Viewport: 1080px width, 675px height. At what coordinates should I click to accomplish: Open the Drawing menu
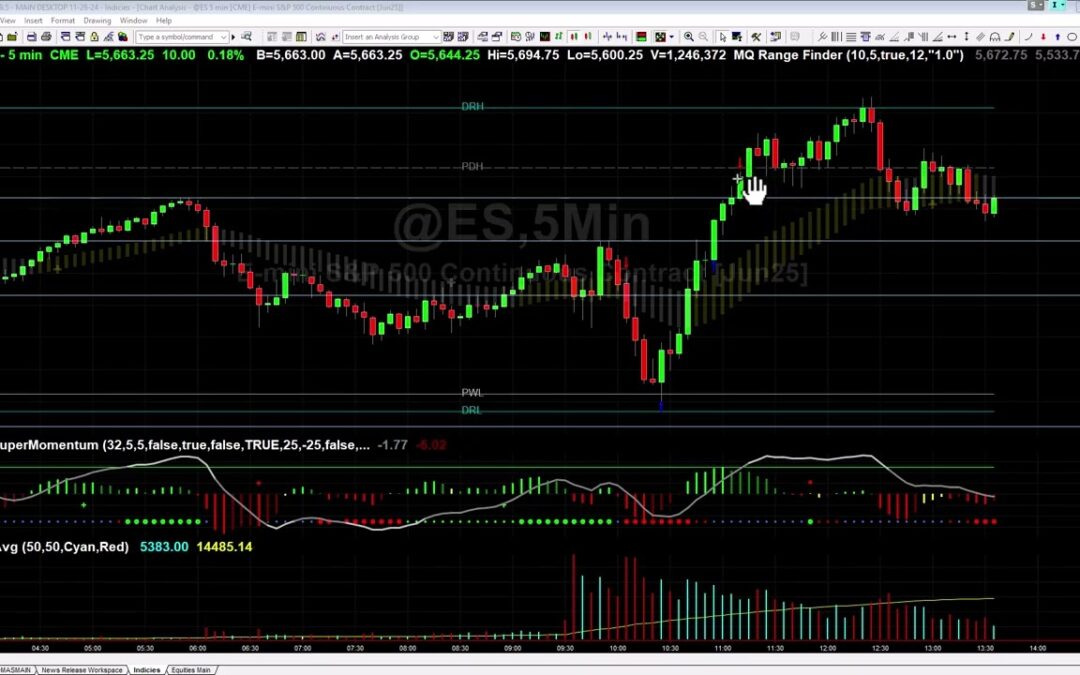[x=97, y=20]
